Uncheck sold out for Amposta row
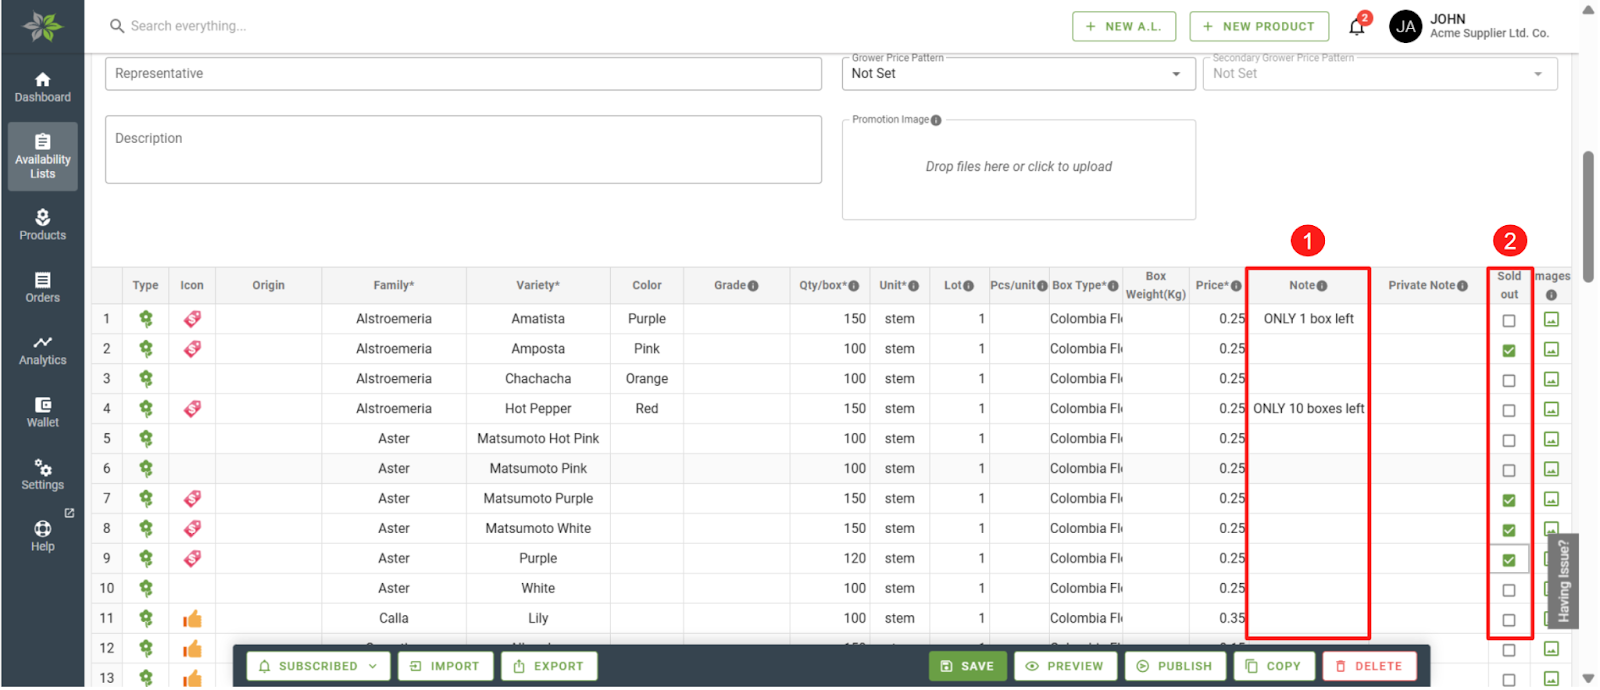The image size is (1600, 690). 1509,350
